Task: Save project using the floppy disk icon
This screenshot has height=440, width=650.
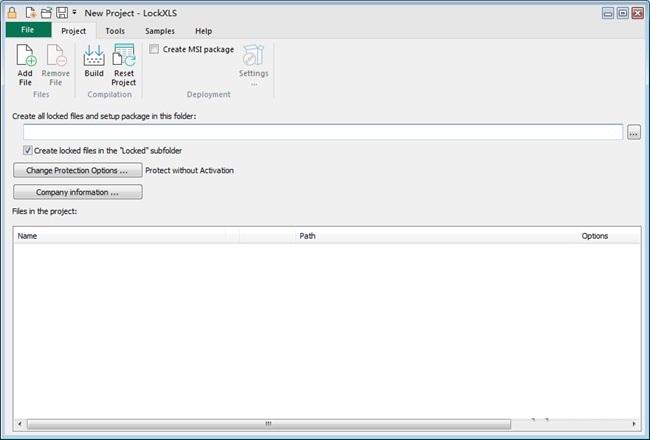Action: 62,12
